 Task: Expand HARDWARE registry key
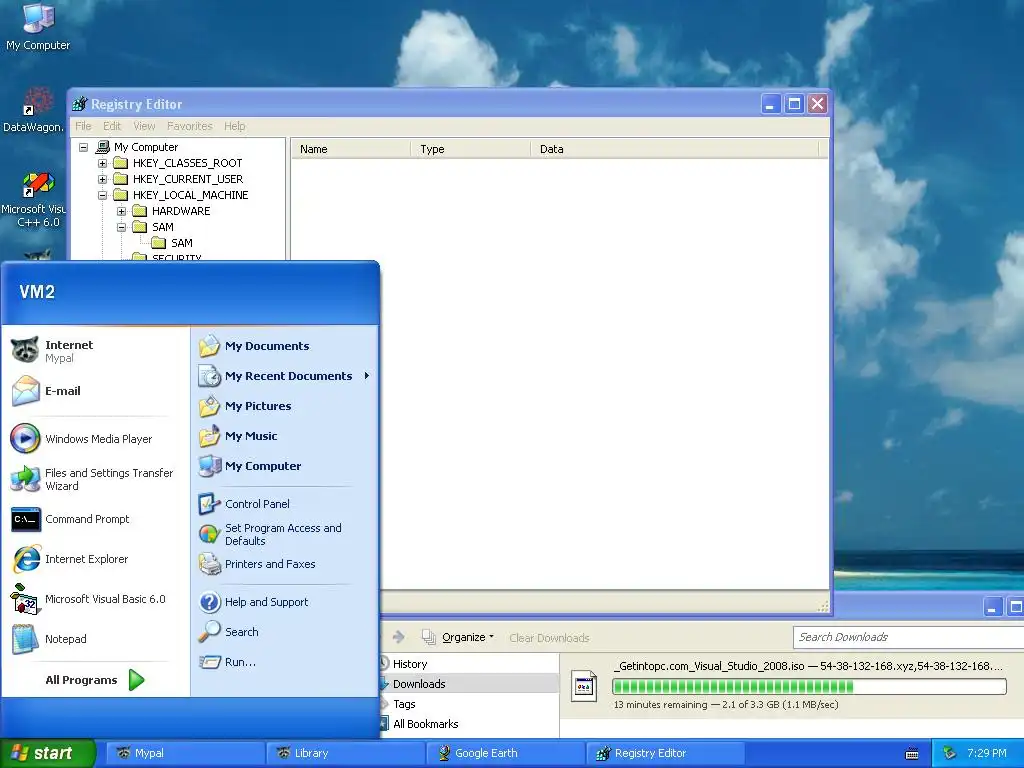[x=121, y=211]
